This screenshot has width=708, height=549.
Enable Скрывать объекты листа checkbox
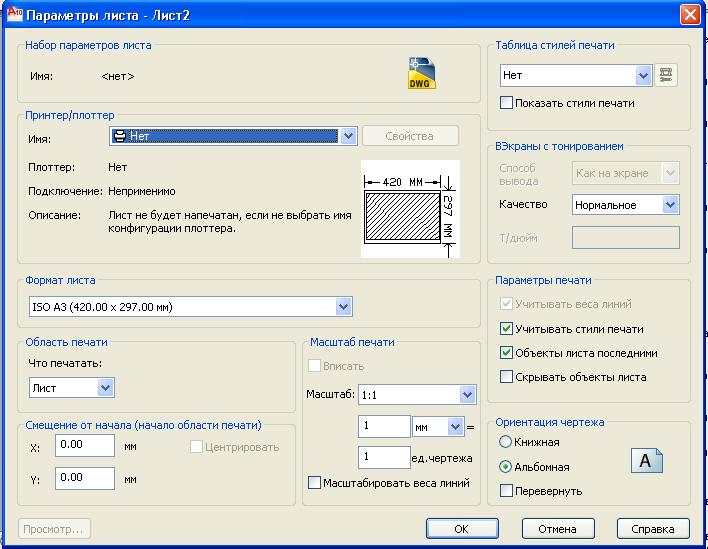coord(507,377)
